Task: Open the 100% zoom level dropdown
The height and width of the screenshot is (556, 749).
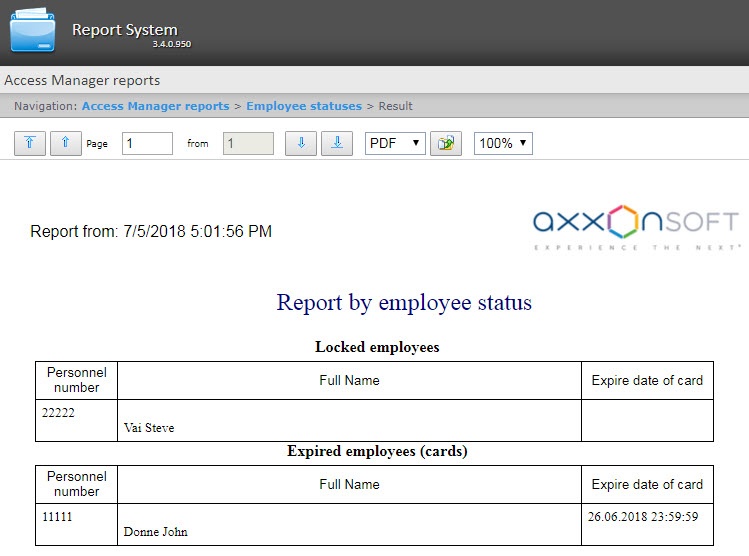Action: (503, 143)
